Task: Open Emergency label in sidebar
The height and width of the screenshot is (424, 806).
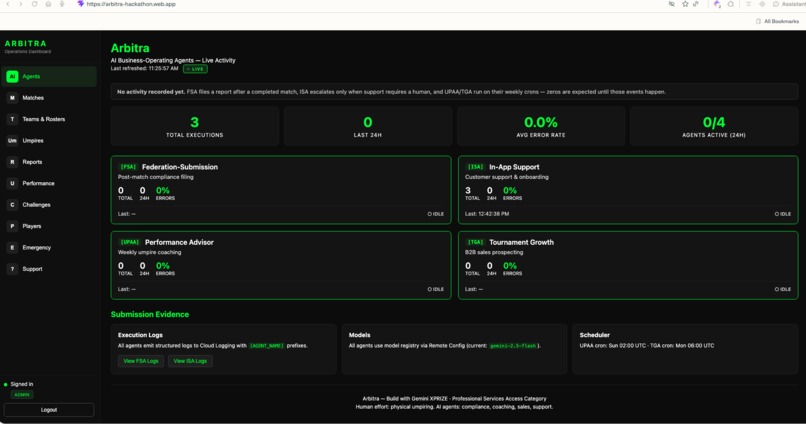Action: (x=37, y=248)
